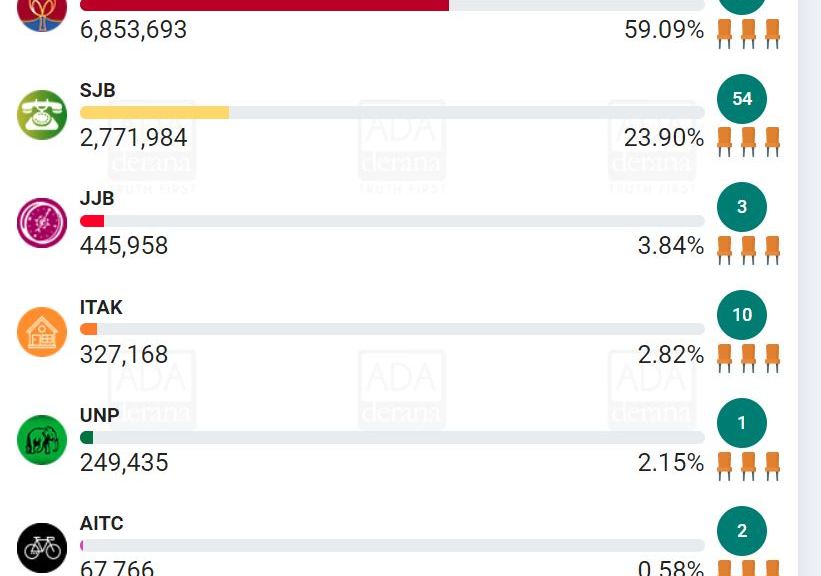This screenshot has height=576, width=821.
Task: Click the chair icons beside SJB
Action: [x=748, y=141]
